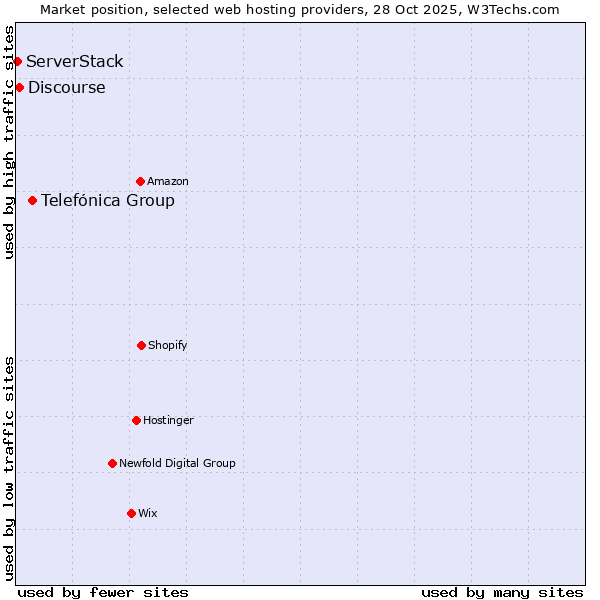Screen dimensions: 600x600
Task: Select the Newfold Digital Group red marker
Action: click(x=112, y=464)
